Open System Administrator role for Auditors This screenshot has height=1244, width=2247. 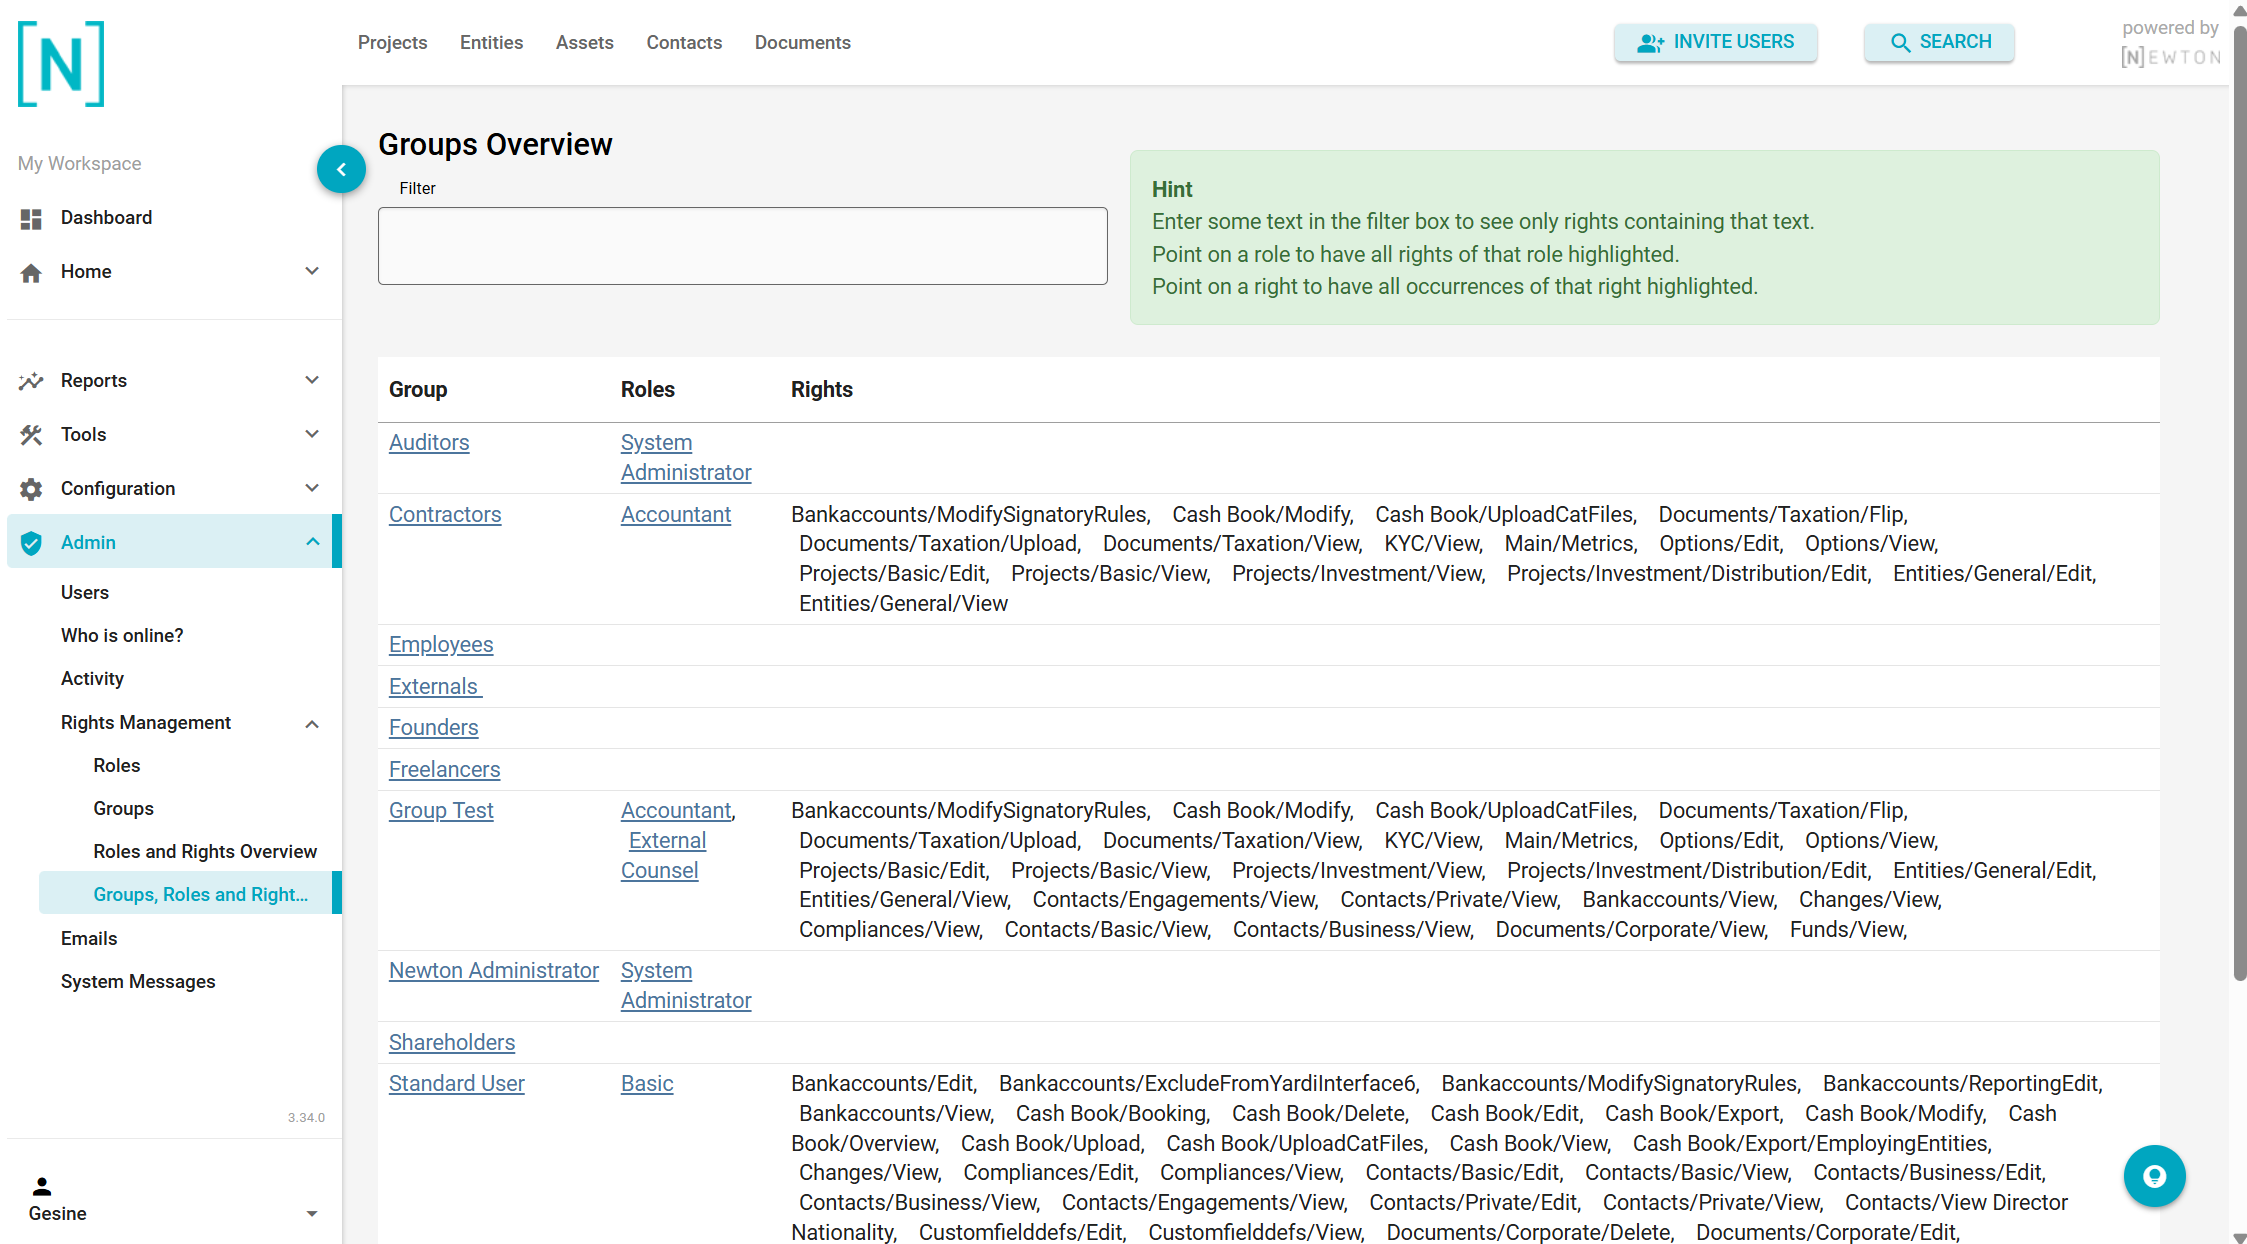(686, 457)
